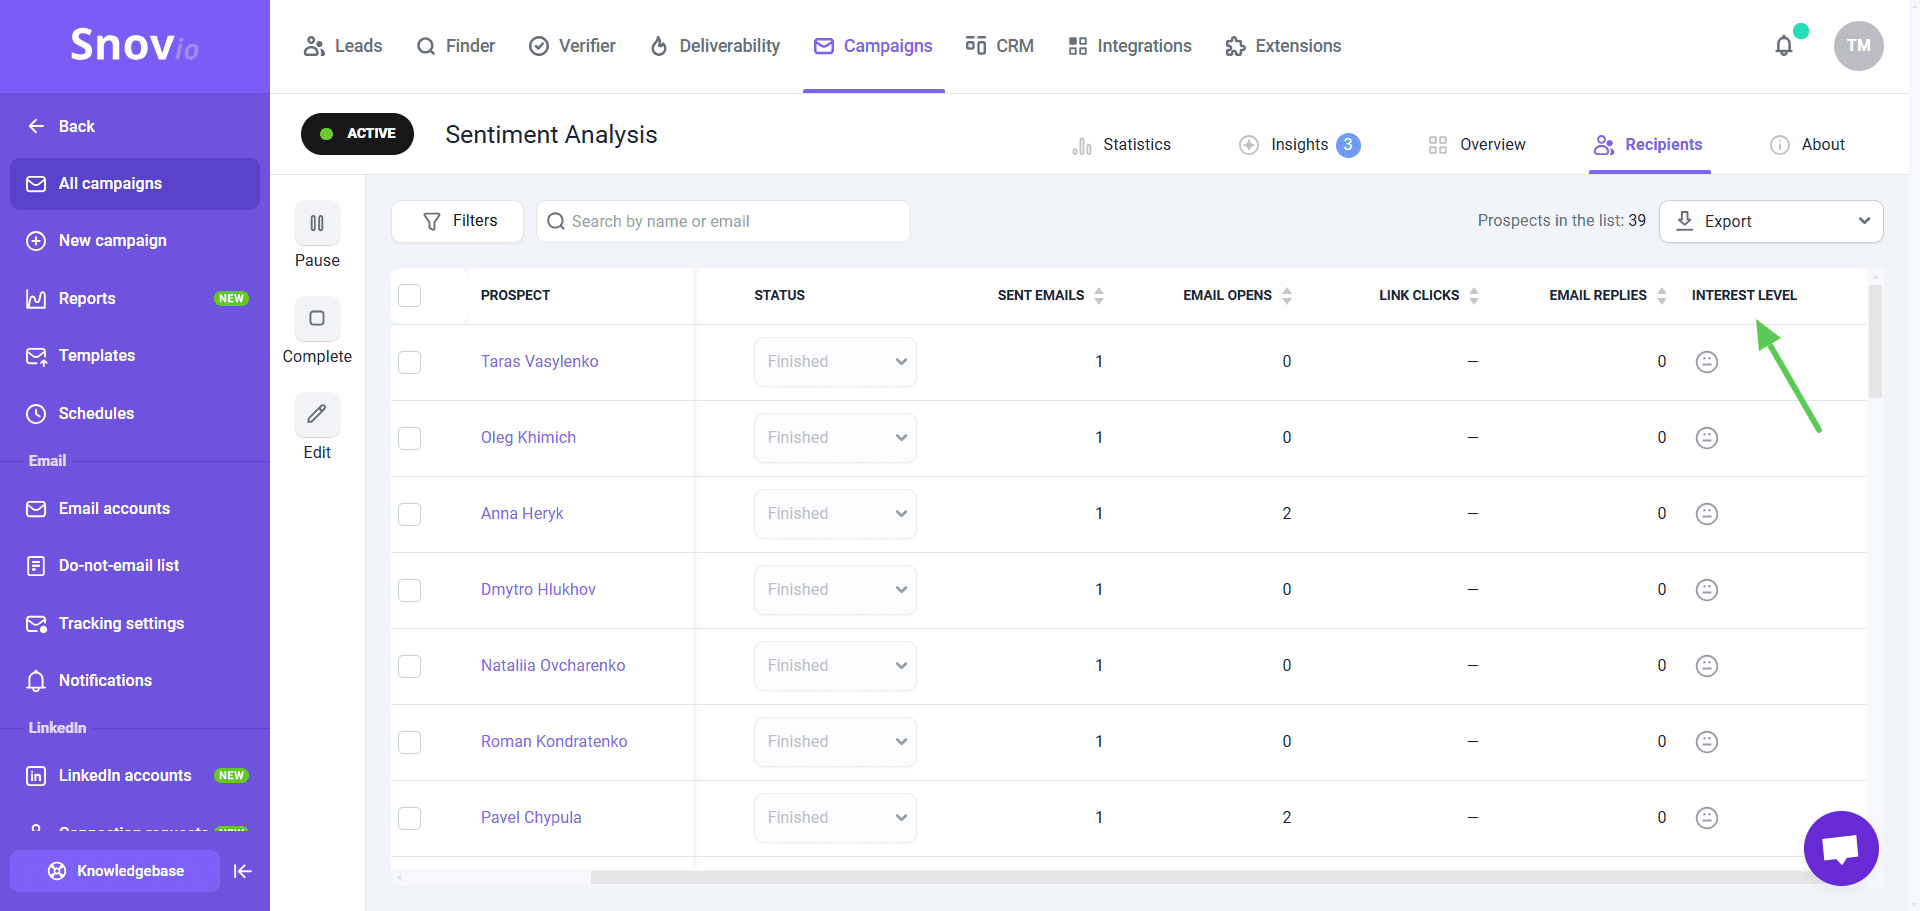Open the notifications bell icon
The height and width of the screenshot is (911, 1920).
[1783, 46]
